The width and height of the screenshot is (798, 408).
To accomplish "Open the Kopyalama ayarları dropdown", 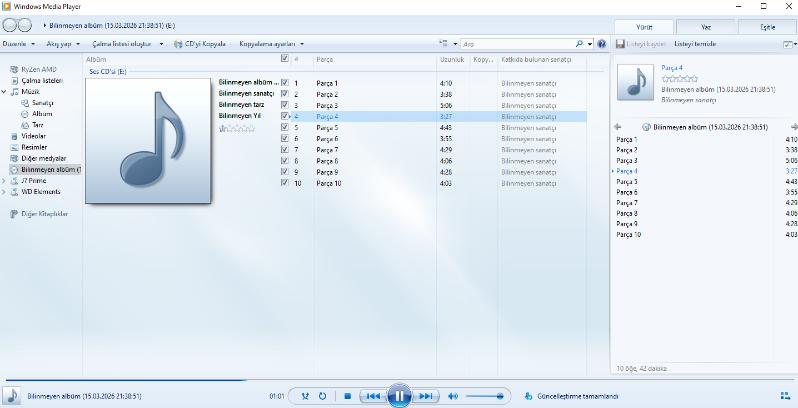I will point(271,44).
